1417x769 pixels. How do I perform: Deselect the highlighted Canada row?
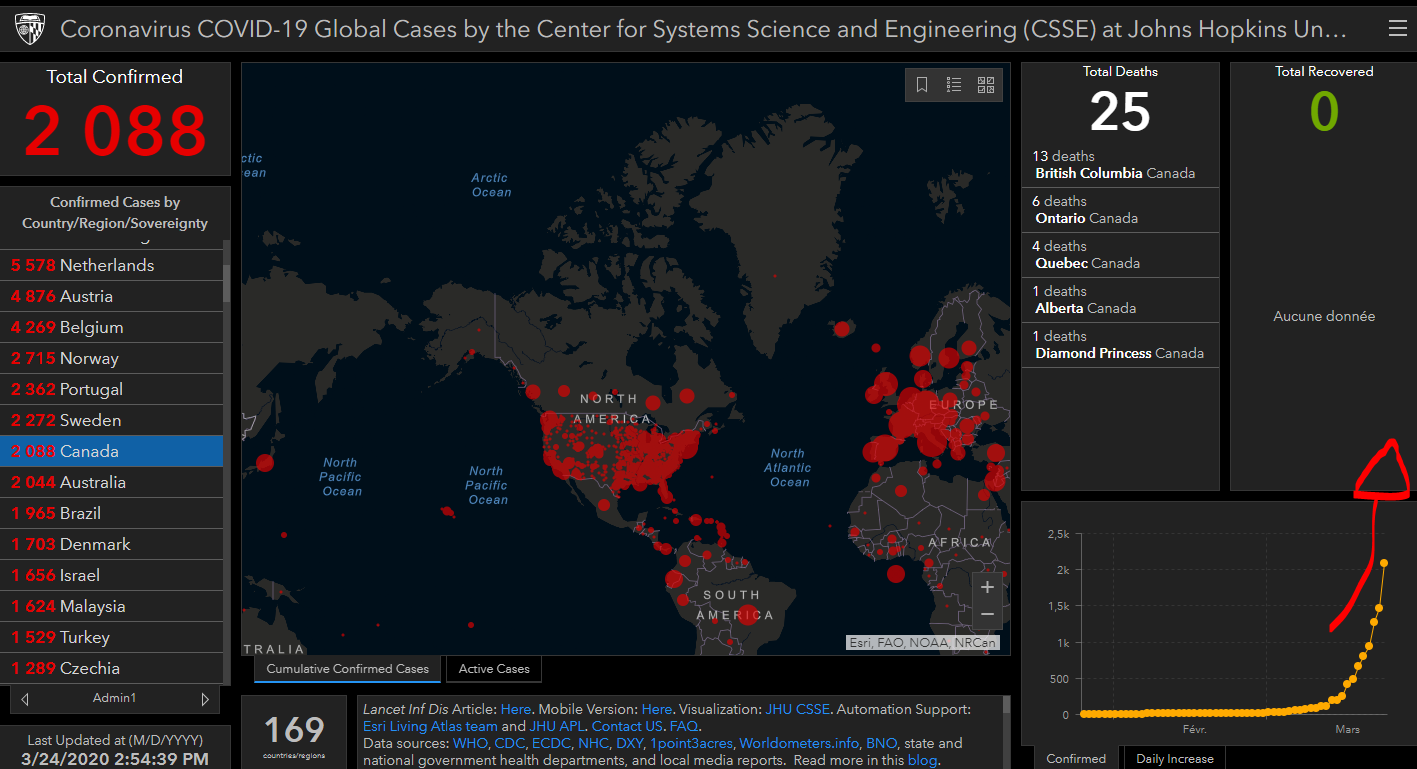click(111, 451)
